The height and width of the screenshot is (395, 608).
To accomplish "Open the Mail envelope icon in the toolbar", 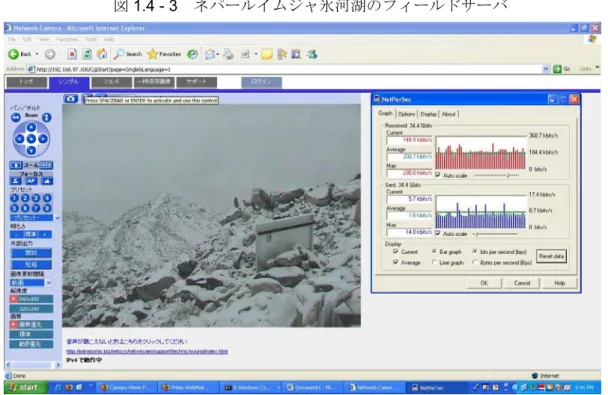I will coord(210,54).
